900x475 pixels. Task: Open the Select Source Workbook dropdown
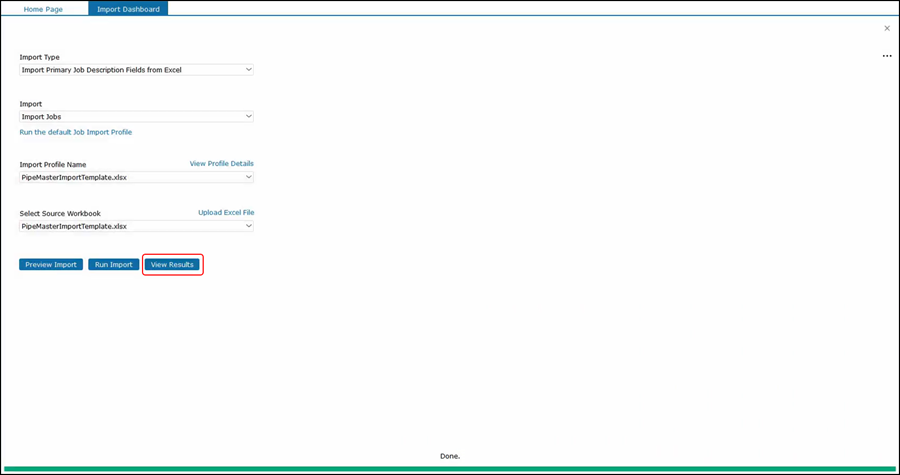click(x=136, y=227)
